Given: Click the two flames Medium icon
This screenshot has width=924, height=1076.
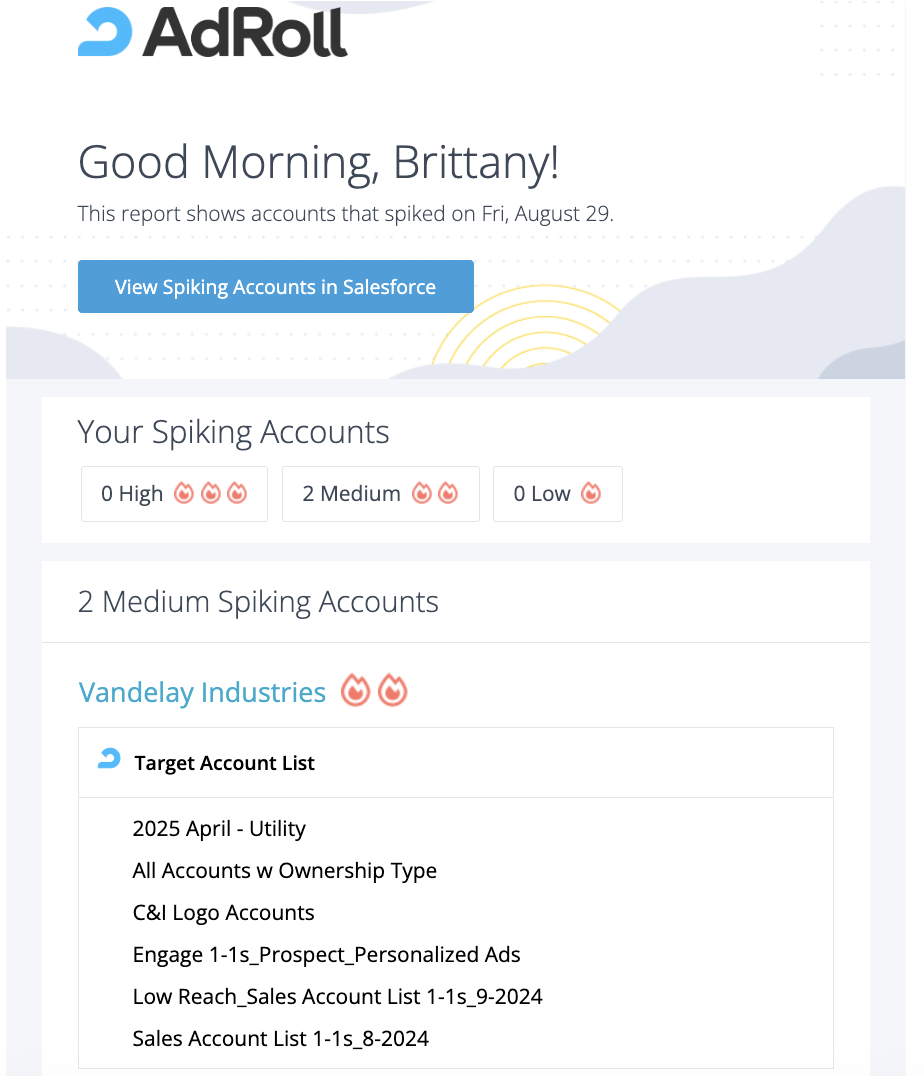Looking at the screenshot, I should point(435,493).
